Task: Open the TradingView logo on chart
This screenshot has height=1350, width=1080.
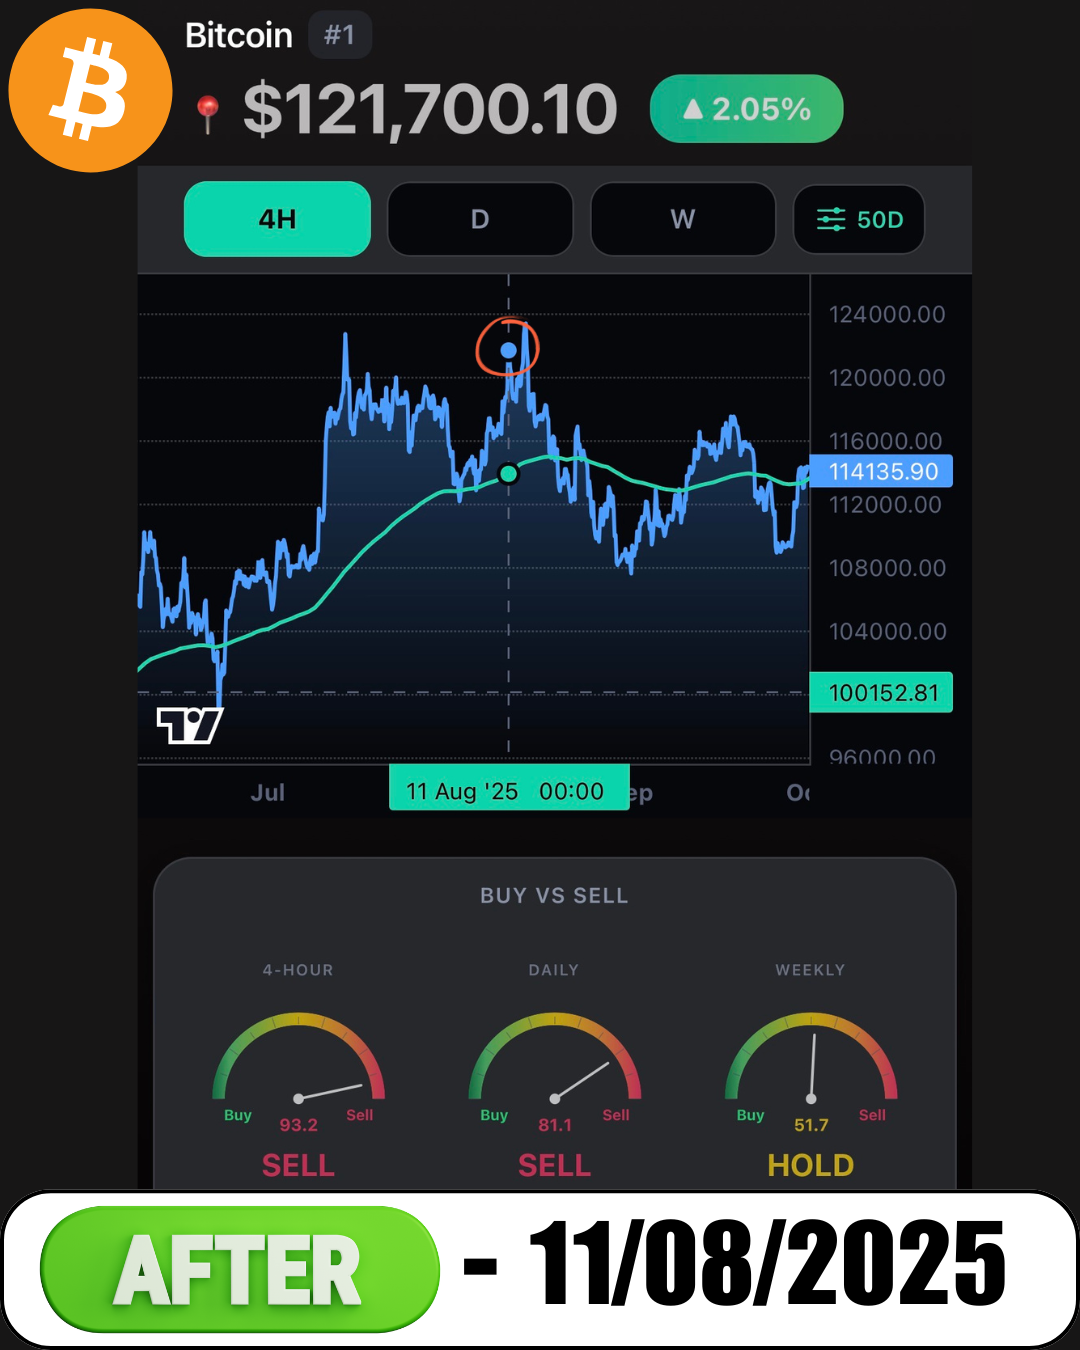Action: (x=190, y=725)
